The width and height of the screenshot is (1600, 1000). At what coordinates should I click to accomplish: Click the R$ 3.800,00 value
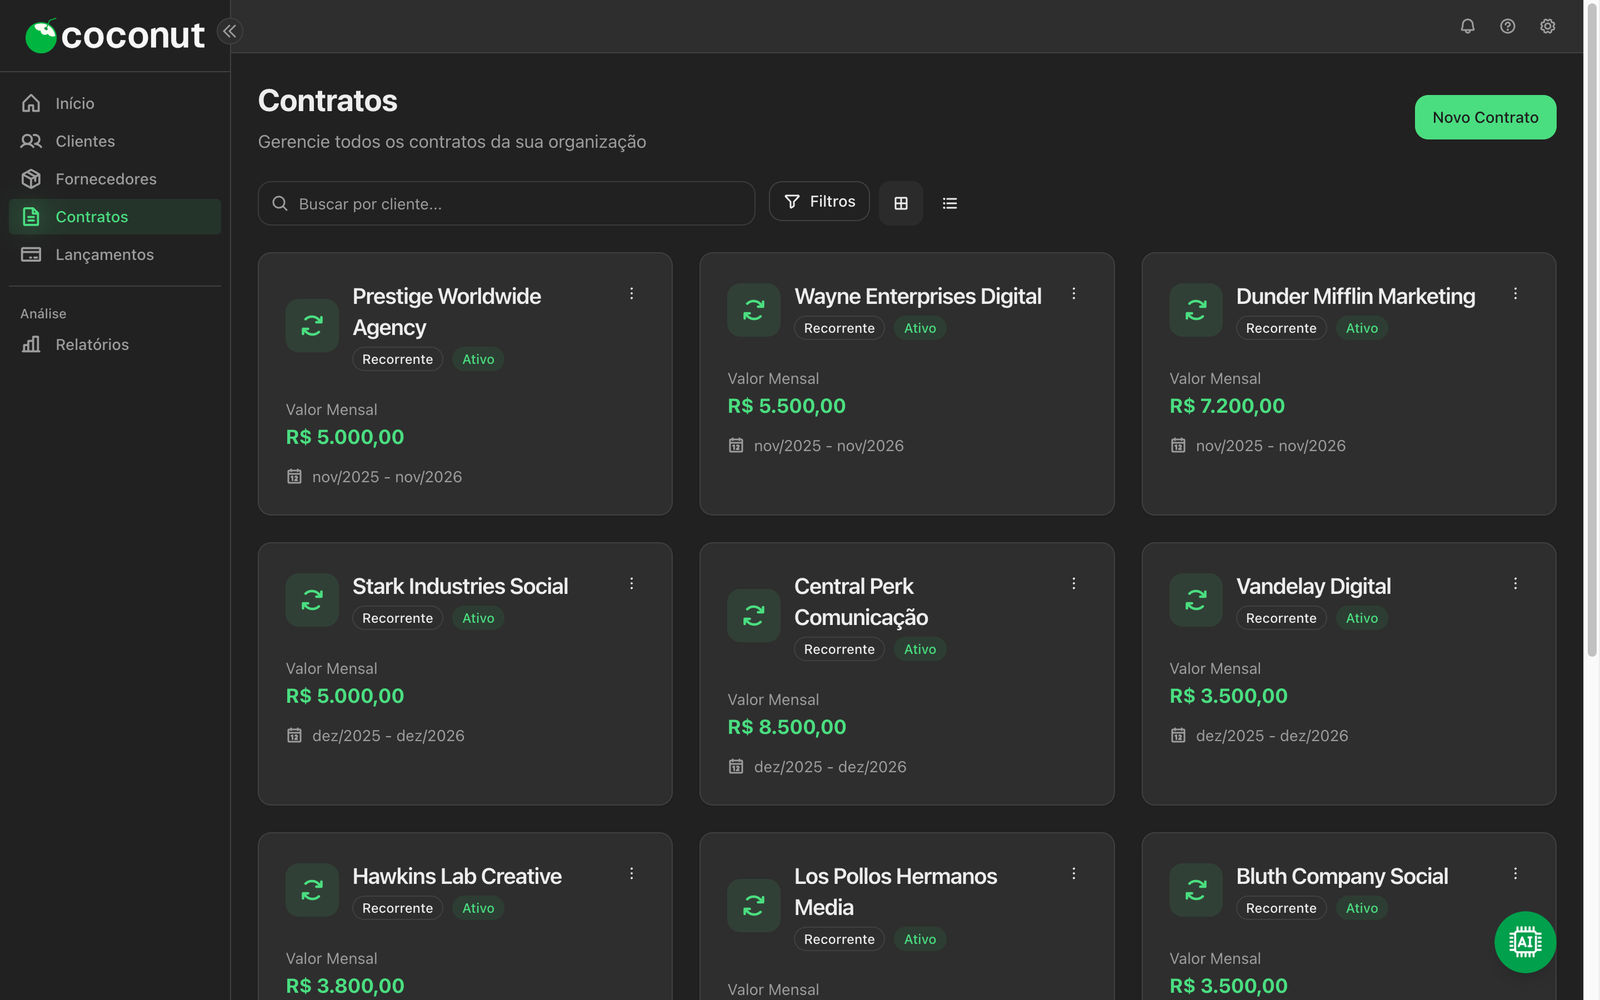click(x=345, y=986)
